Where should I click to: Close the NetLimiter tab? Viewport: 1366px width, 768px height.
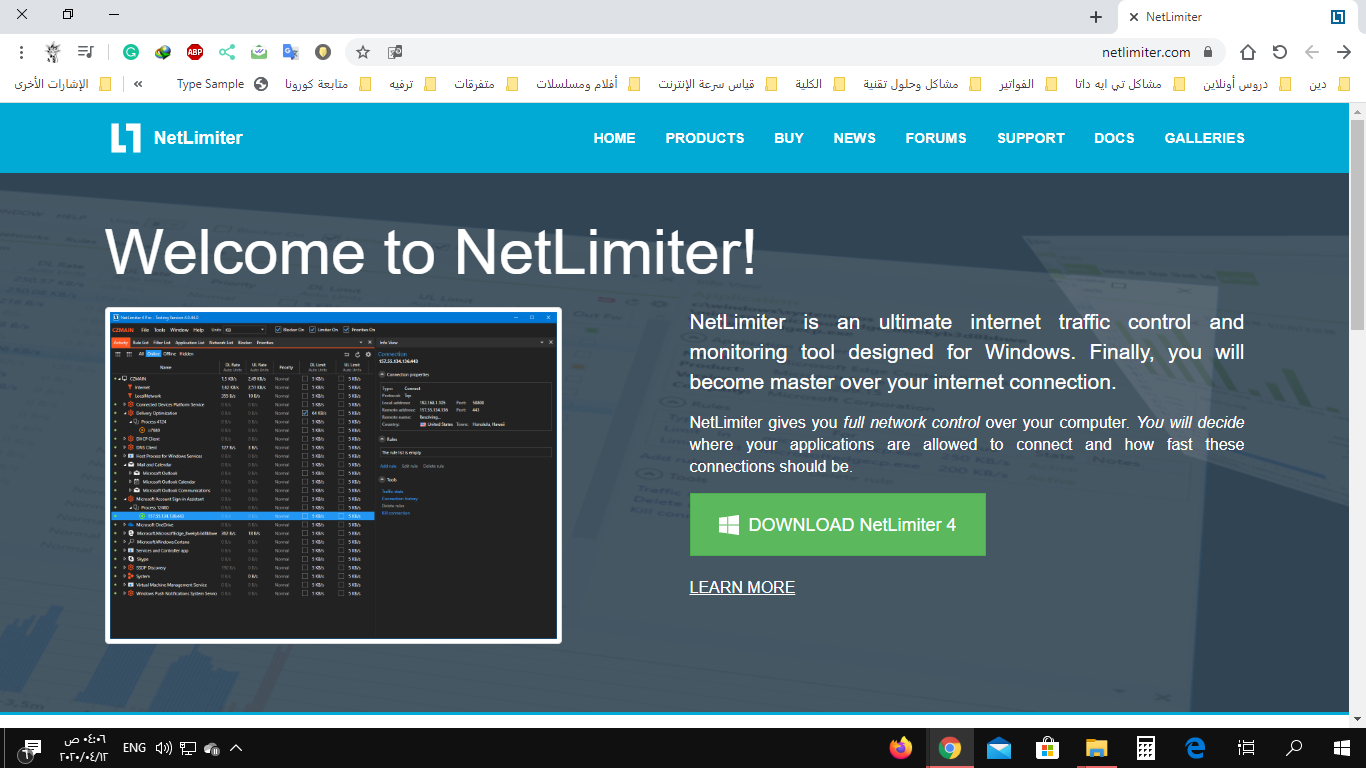[x=1133, y=17]
